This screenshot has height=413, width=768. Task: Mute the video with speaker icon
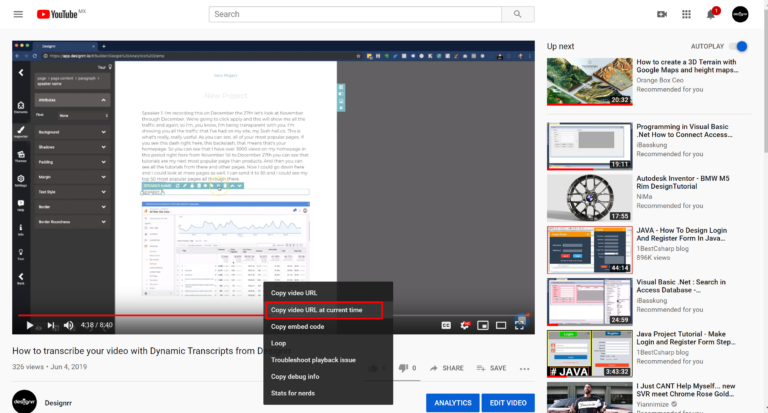pos(69,325)
